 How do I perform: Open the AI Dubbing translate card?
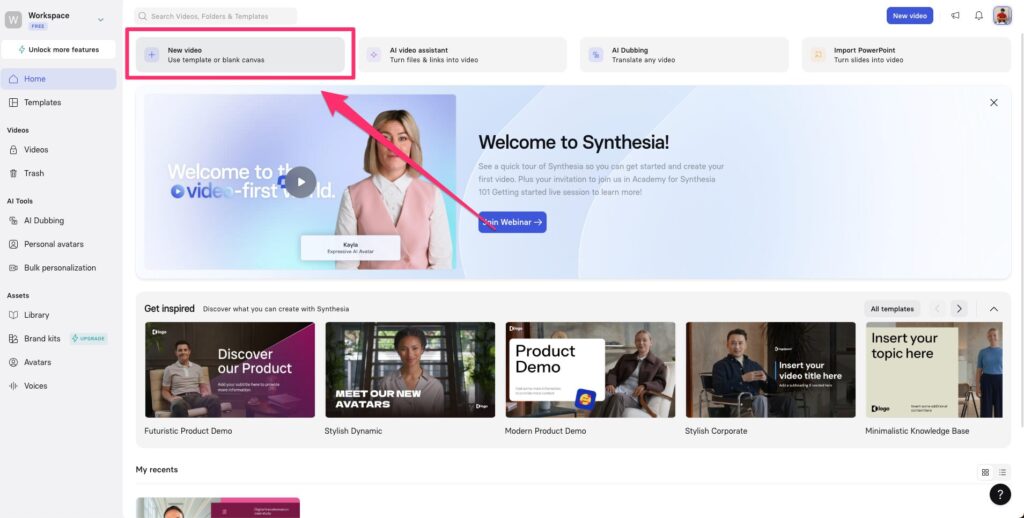click(x=684, y=55)
